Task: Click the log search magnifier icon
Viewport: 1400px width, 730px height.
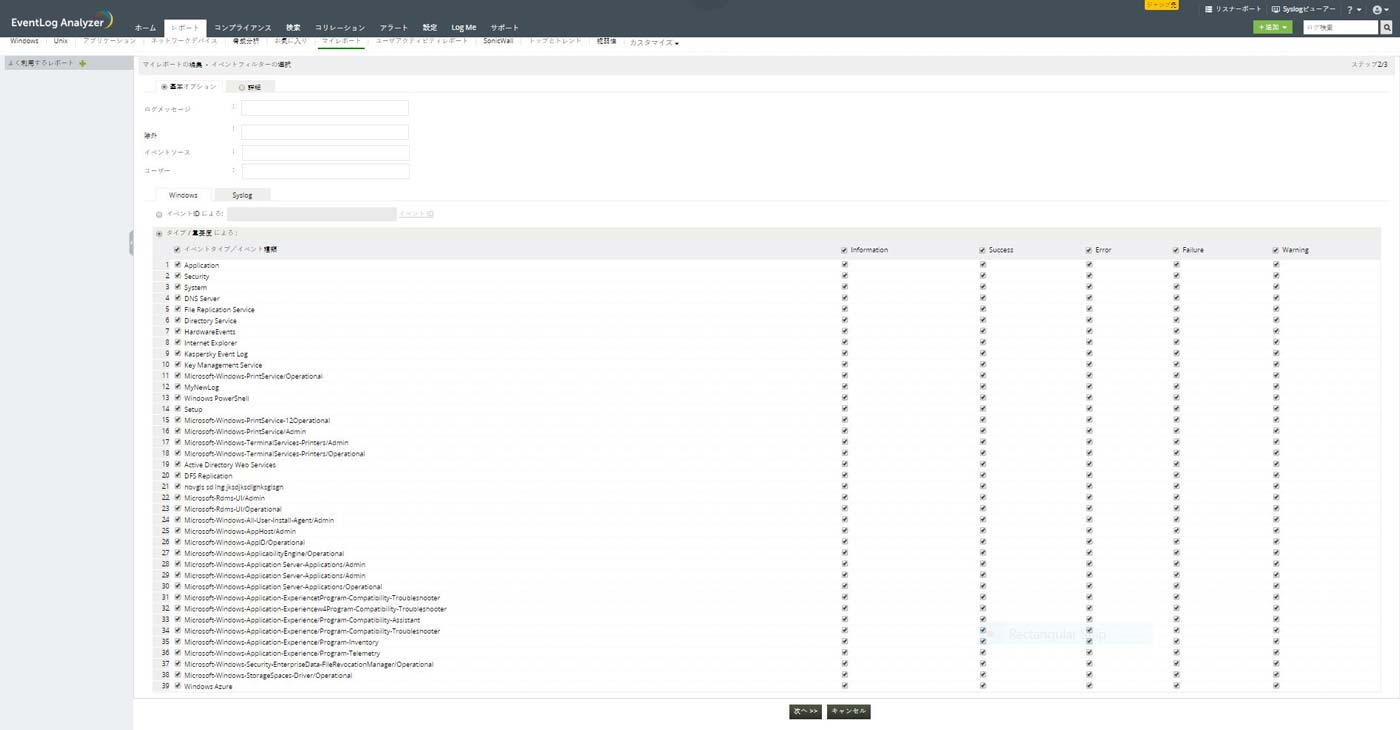Action: click(1386, 28)
